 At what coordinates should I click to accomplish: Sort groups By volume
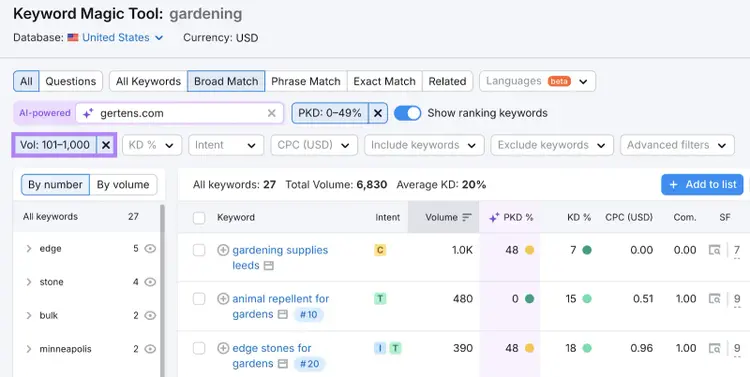point(123,185)
